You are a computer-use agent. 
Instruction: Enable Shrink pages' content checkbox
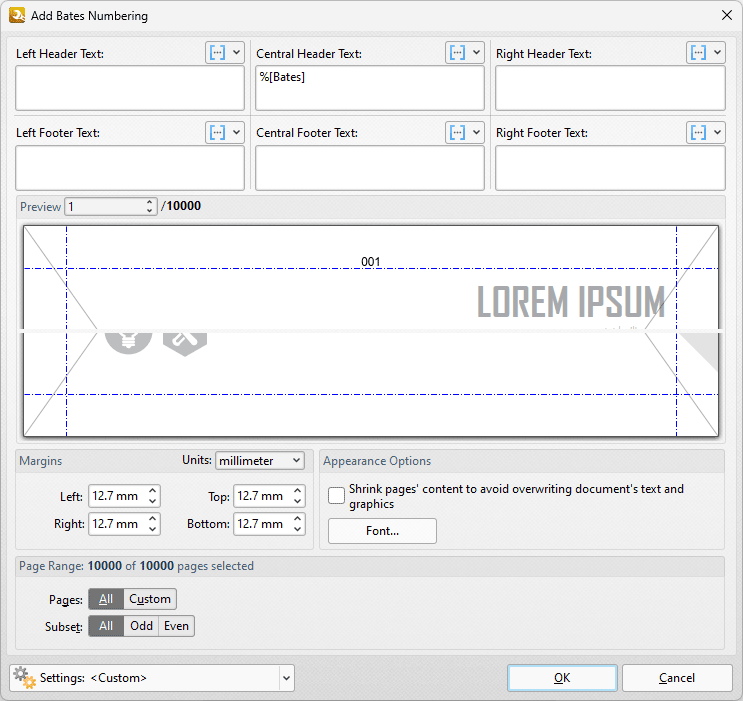pos(337,496)
